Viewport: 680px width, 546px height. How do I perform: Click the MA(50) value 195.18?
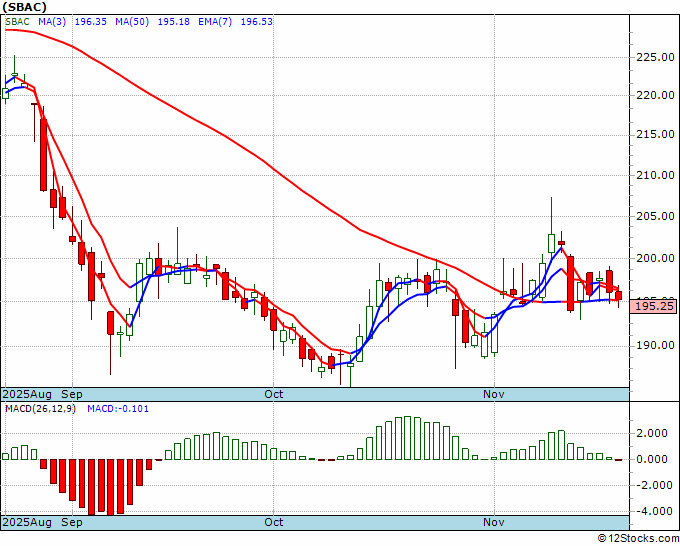point(173,22)
